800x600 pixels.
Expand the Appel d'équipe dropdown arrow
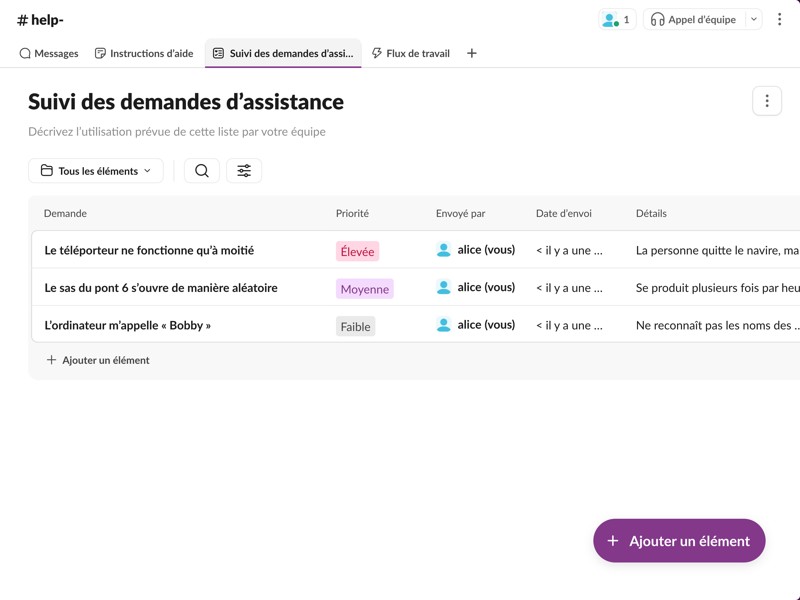coord(754,19)
